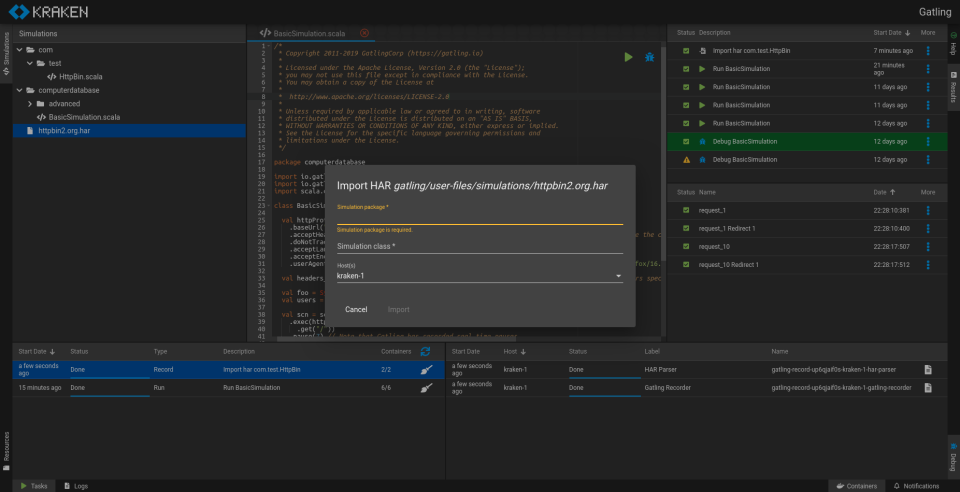
Task: Open the Host(s) kraken-1 dropdown
Action: click(479, 275)
